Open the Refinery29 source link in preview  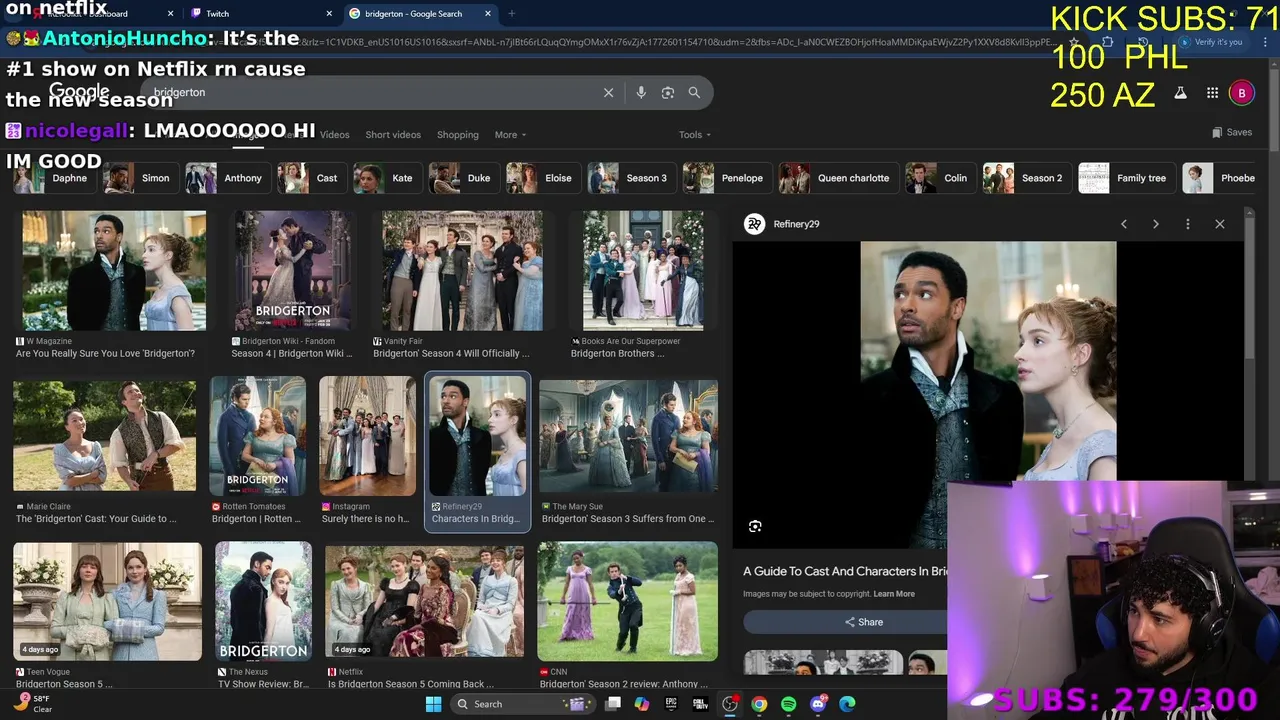(x=782, y=224)
